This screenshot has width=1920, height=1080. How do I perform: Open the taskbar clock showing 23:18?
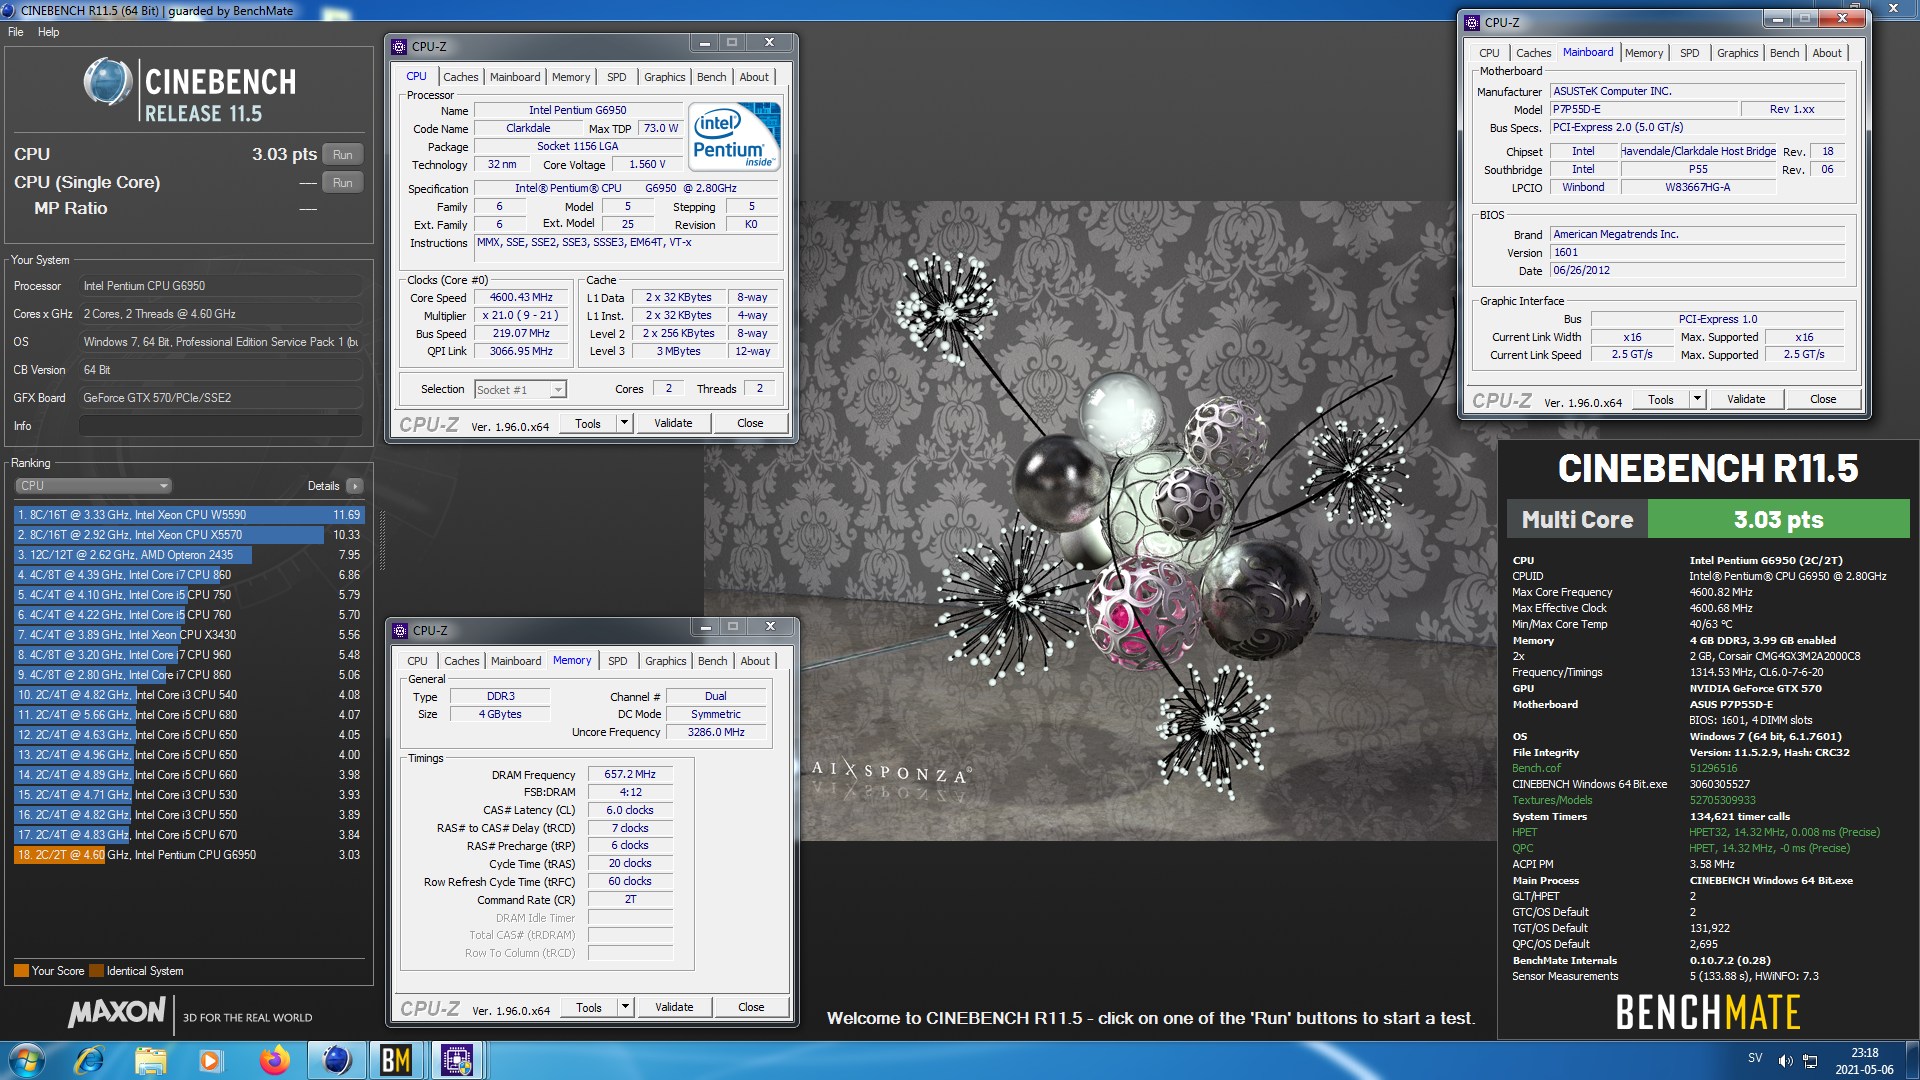1864,1061
